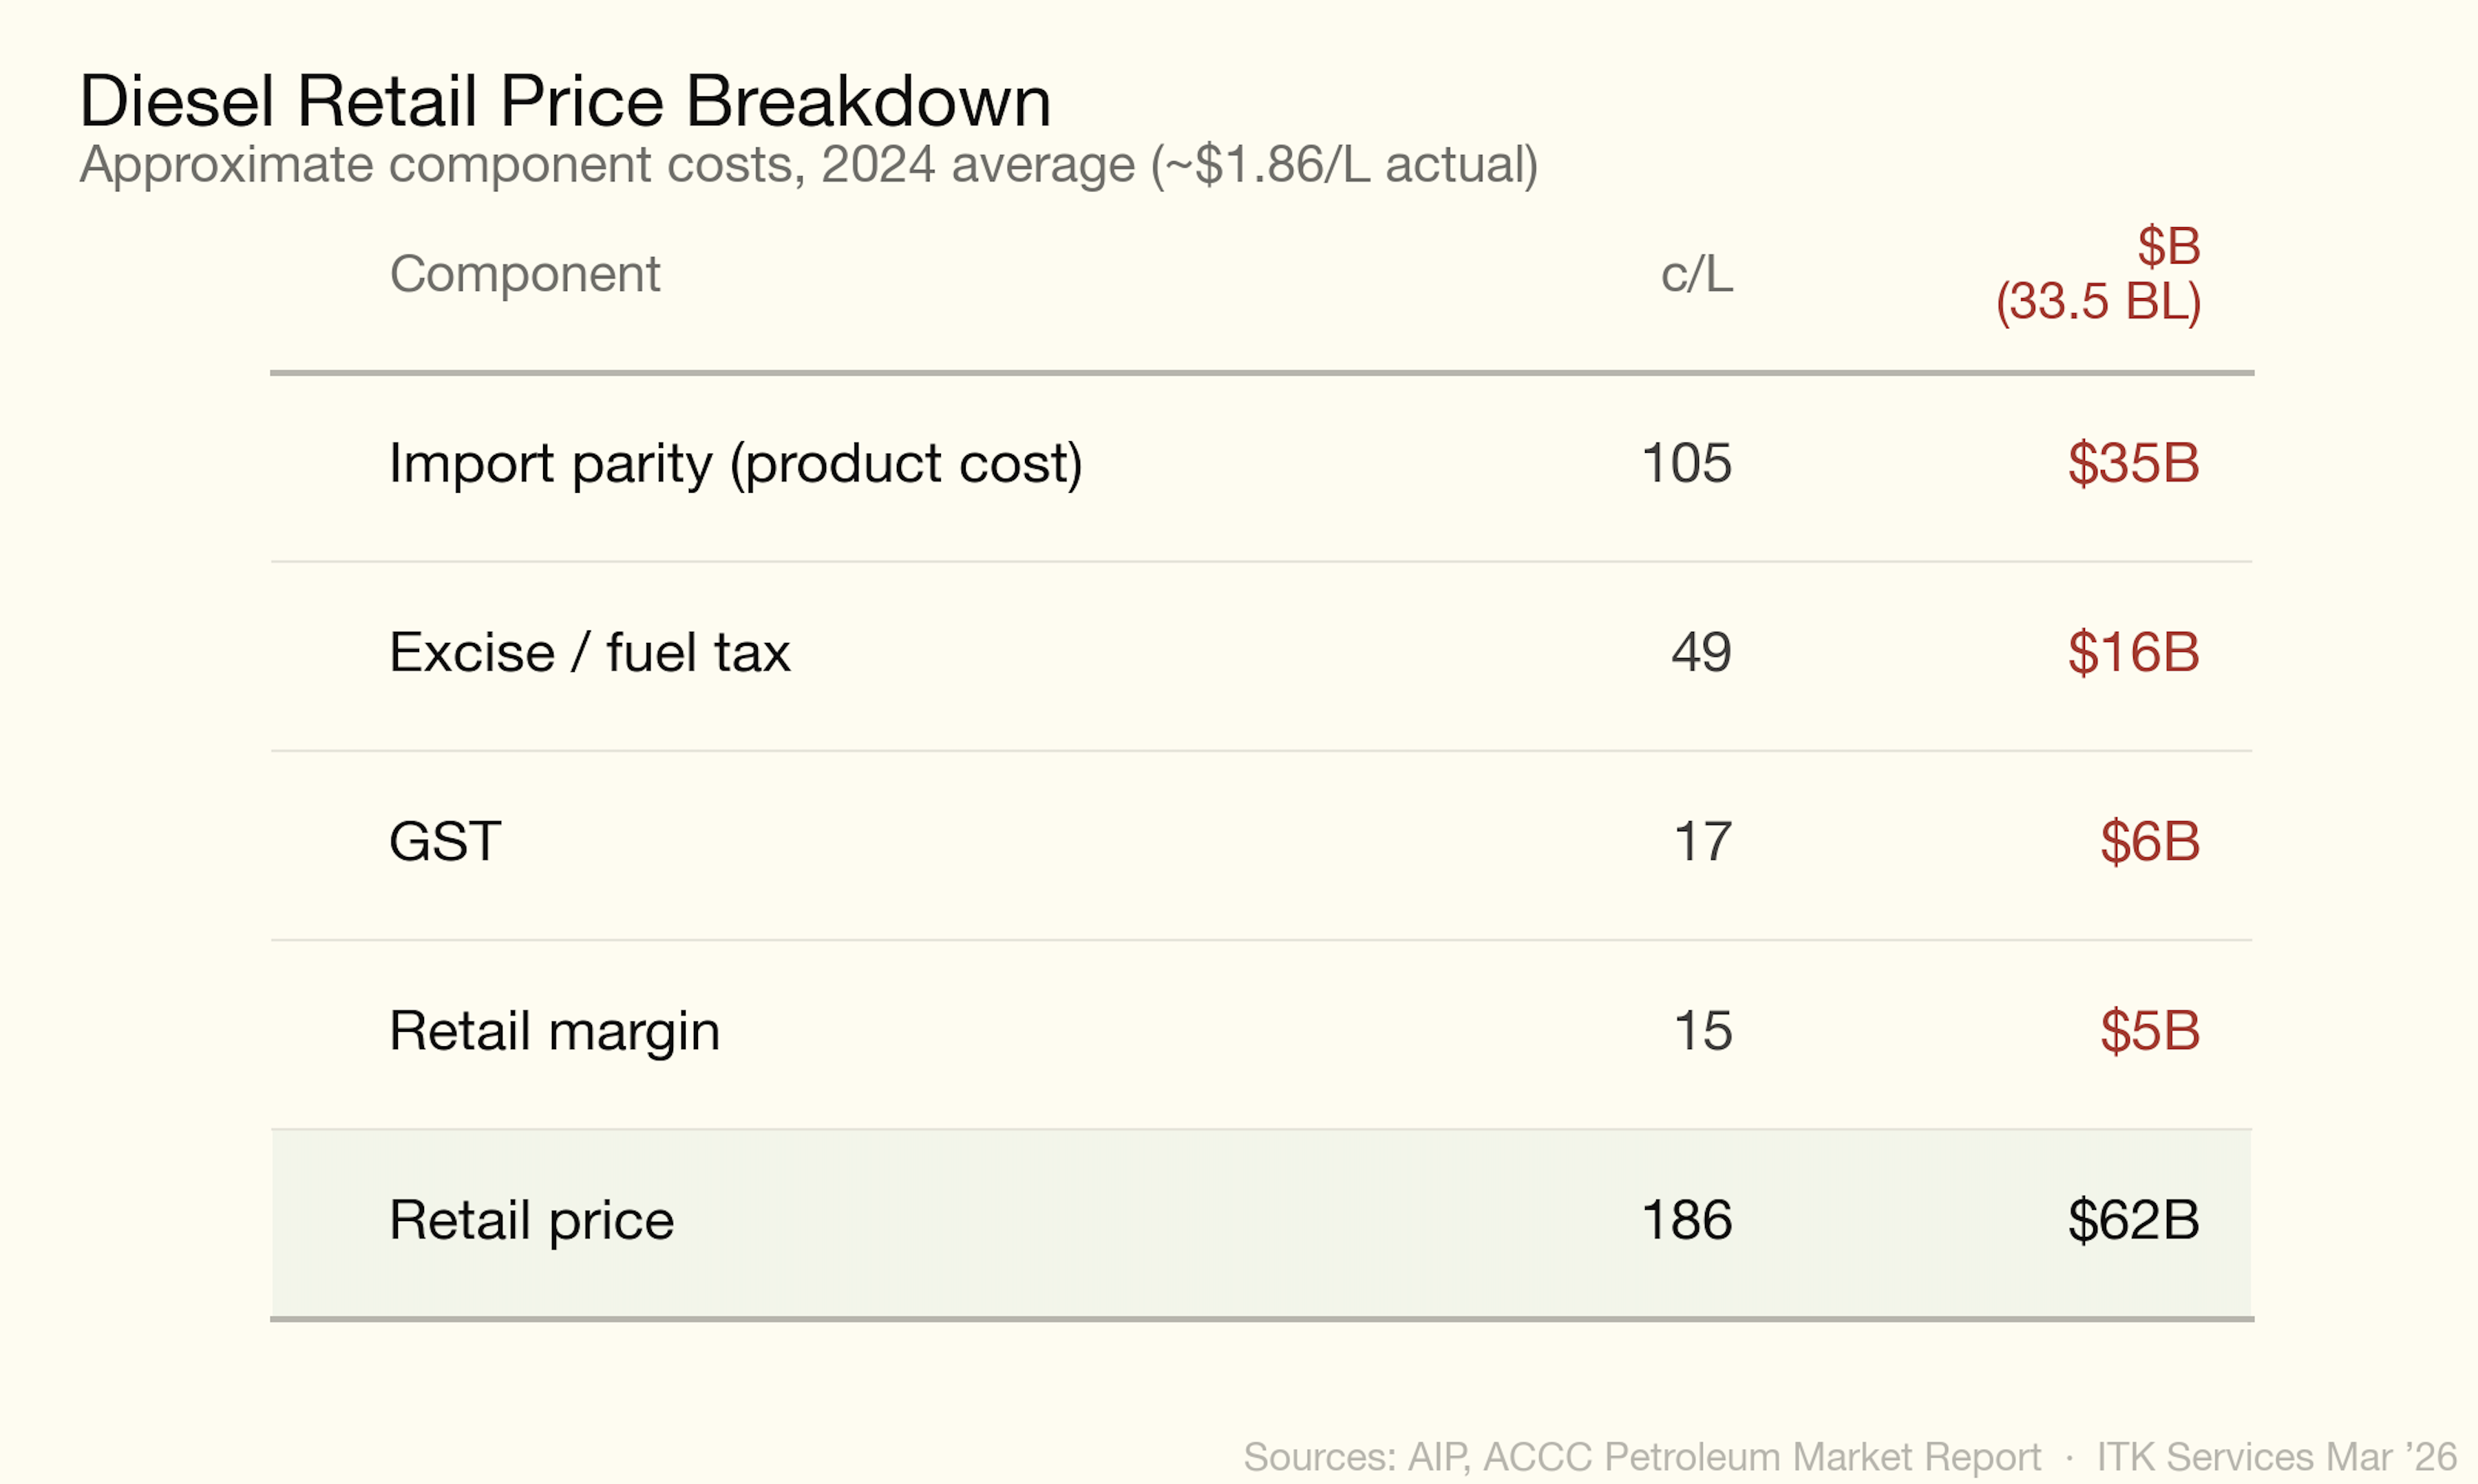
Task: Click the $62B retail price total
Action: (x=2133, y=1221)
